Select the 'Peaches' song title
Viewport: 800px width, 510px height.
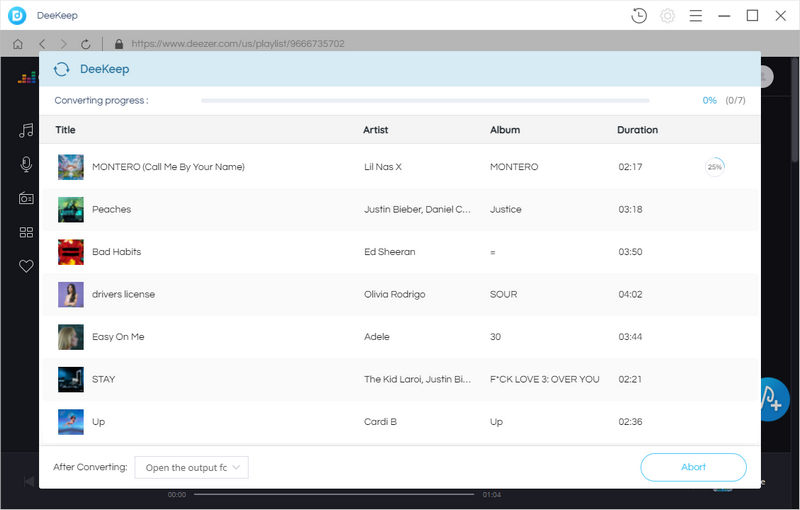tap(111, 209)
